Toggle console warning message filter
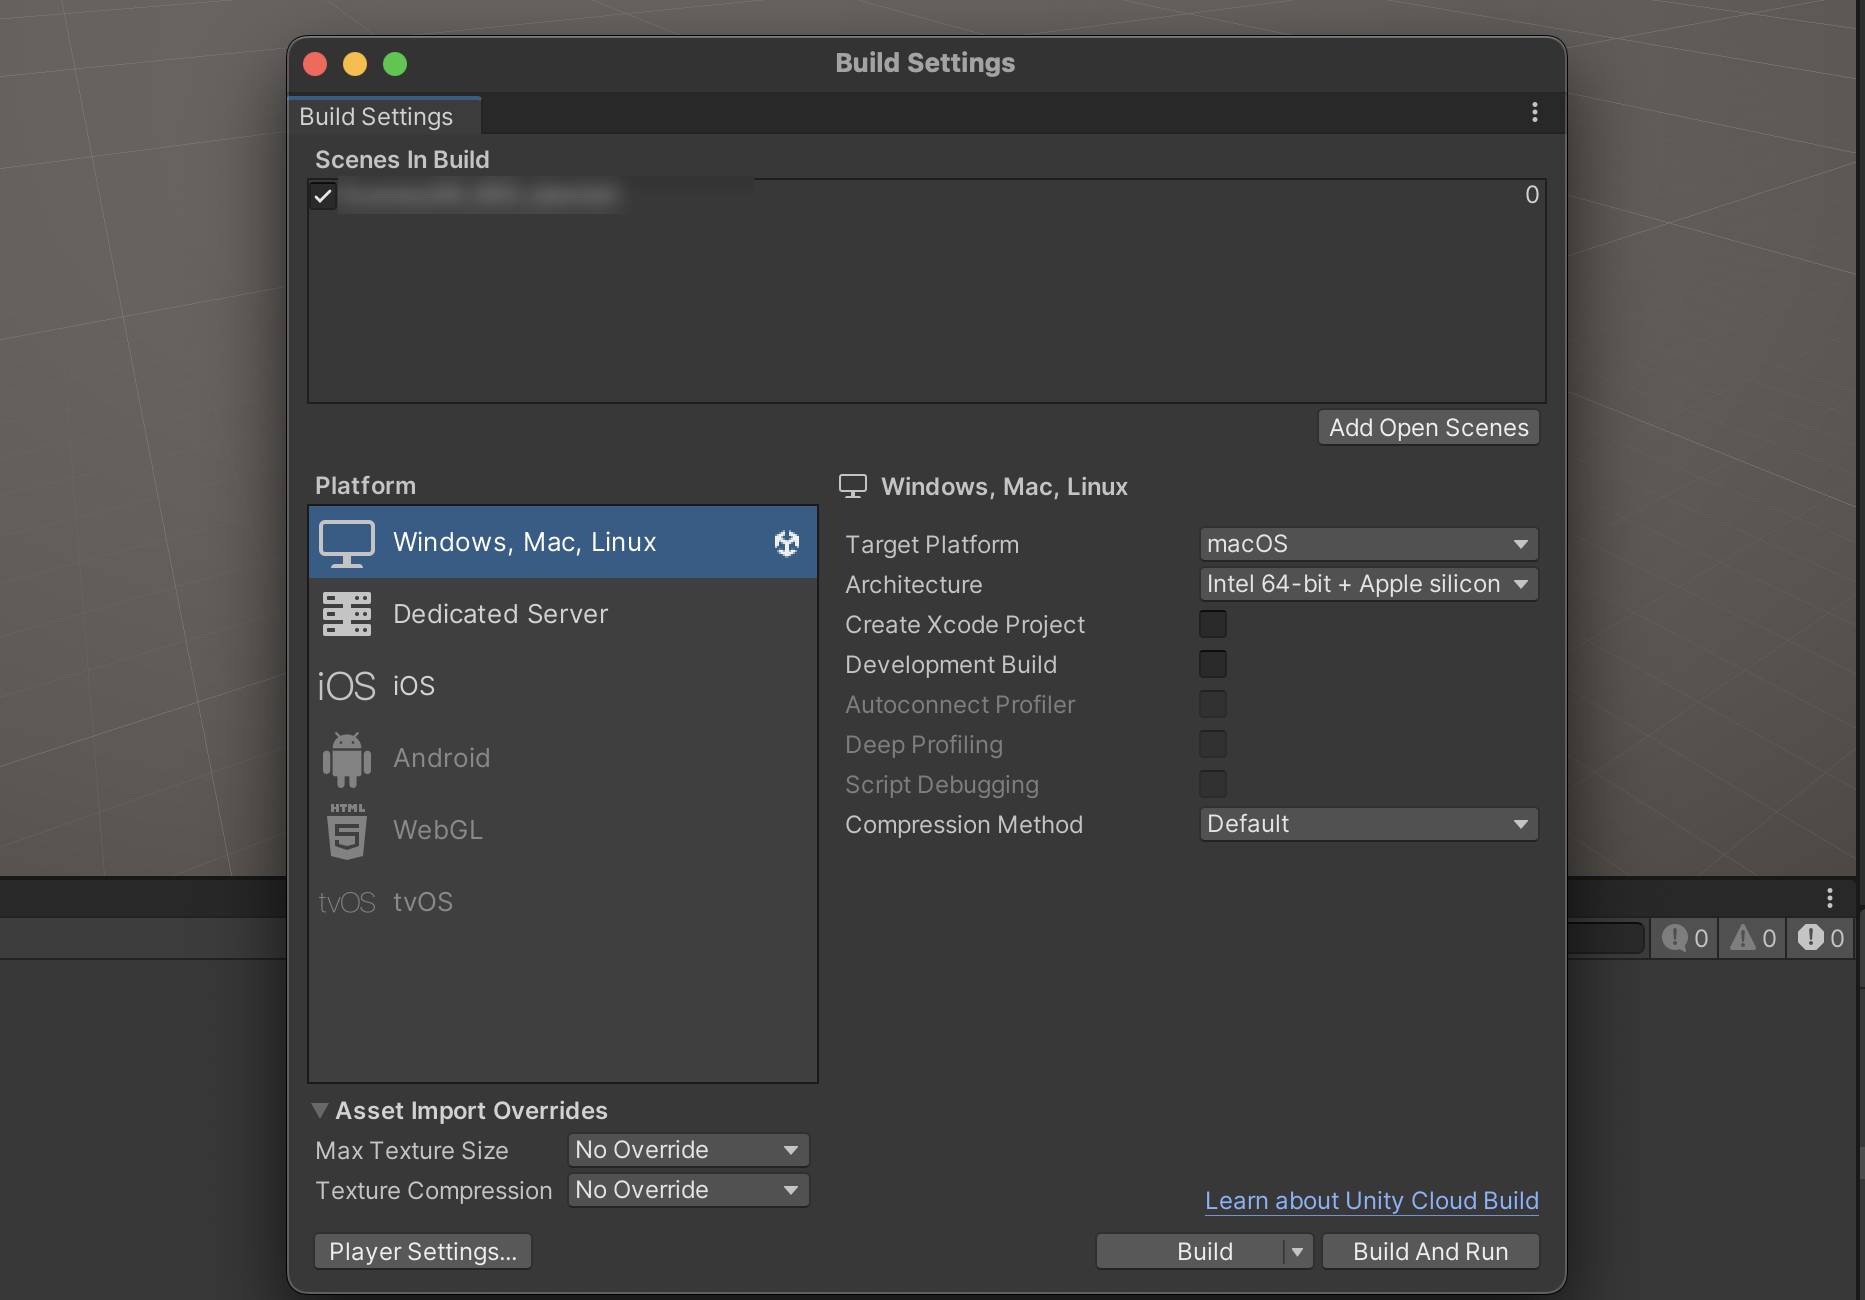The height and width of the screenshot is (1300, 1865). click(1753, 938)
